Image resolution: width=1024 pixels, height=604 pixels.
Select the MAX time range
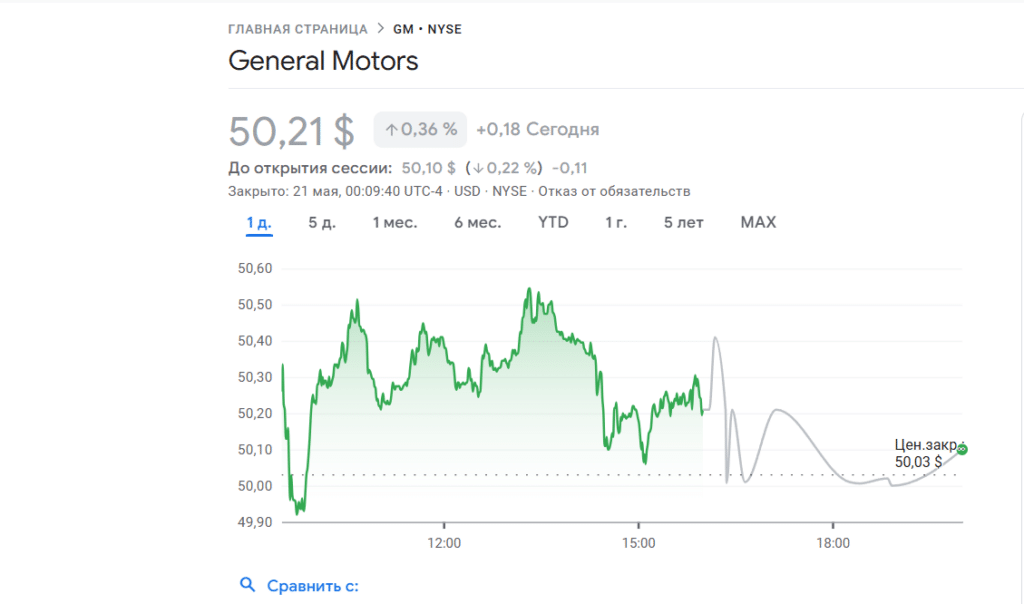click(x=758, y=222)
